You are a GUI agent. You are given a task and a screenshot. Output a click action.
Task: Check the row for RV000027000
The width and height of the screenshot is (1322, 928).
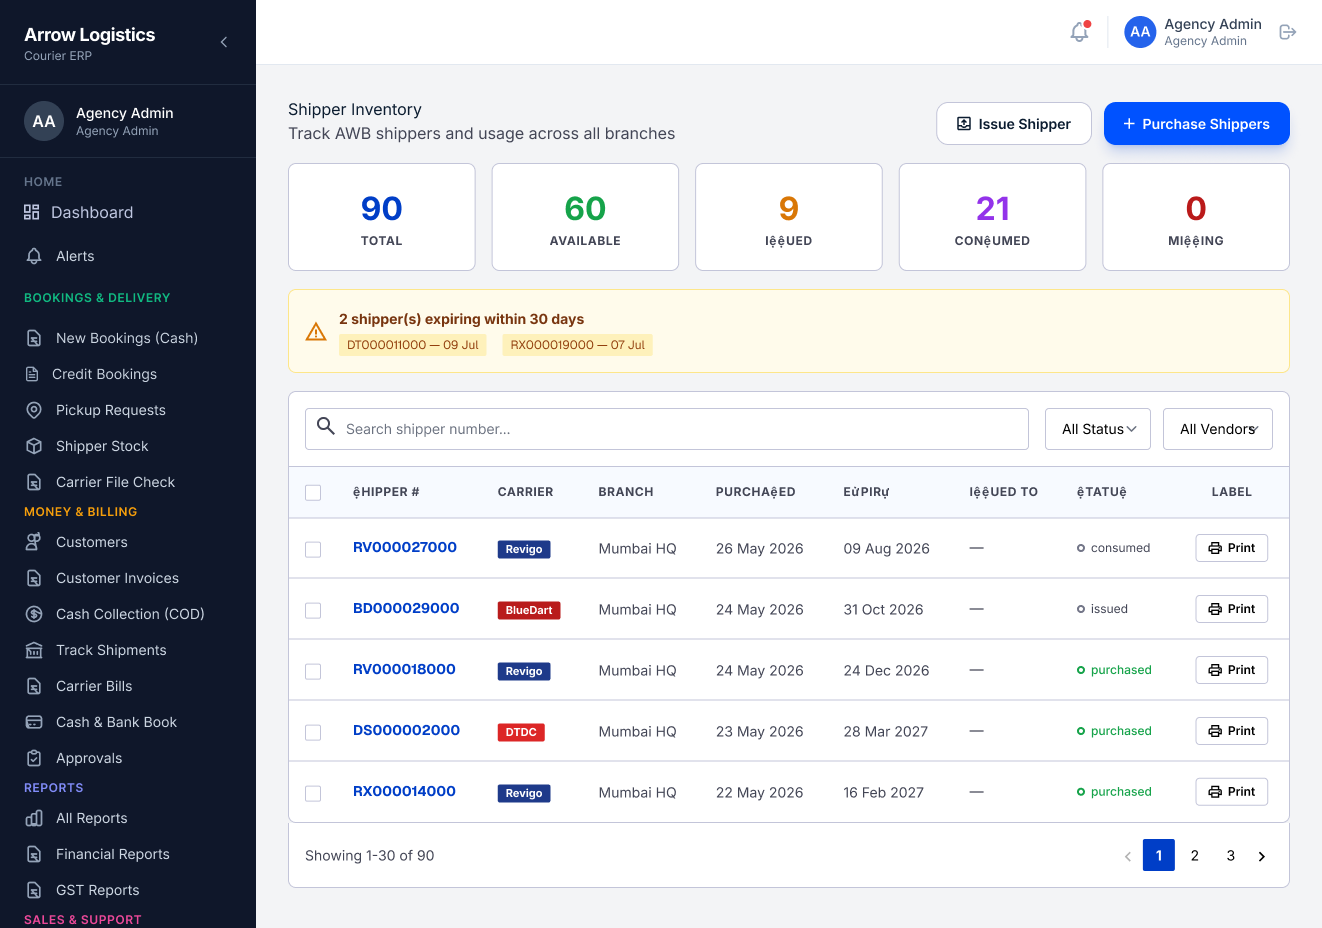(x=313, y=550)
